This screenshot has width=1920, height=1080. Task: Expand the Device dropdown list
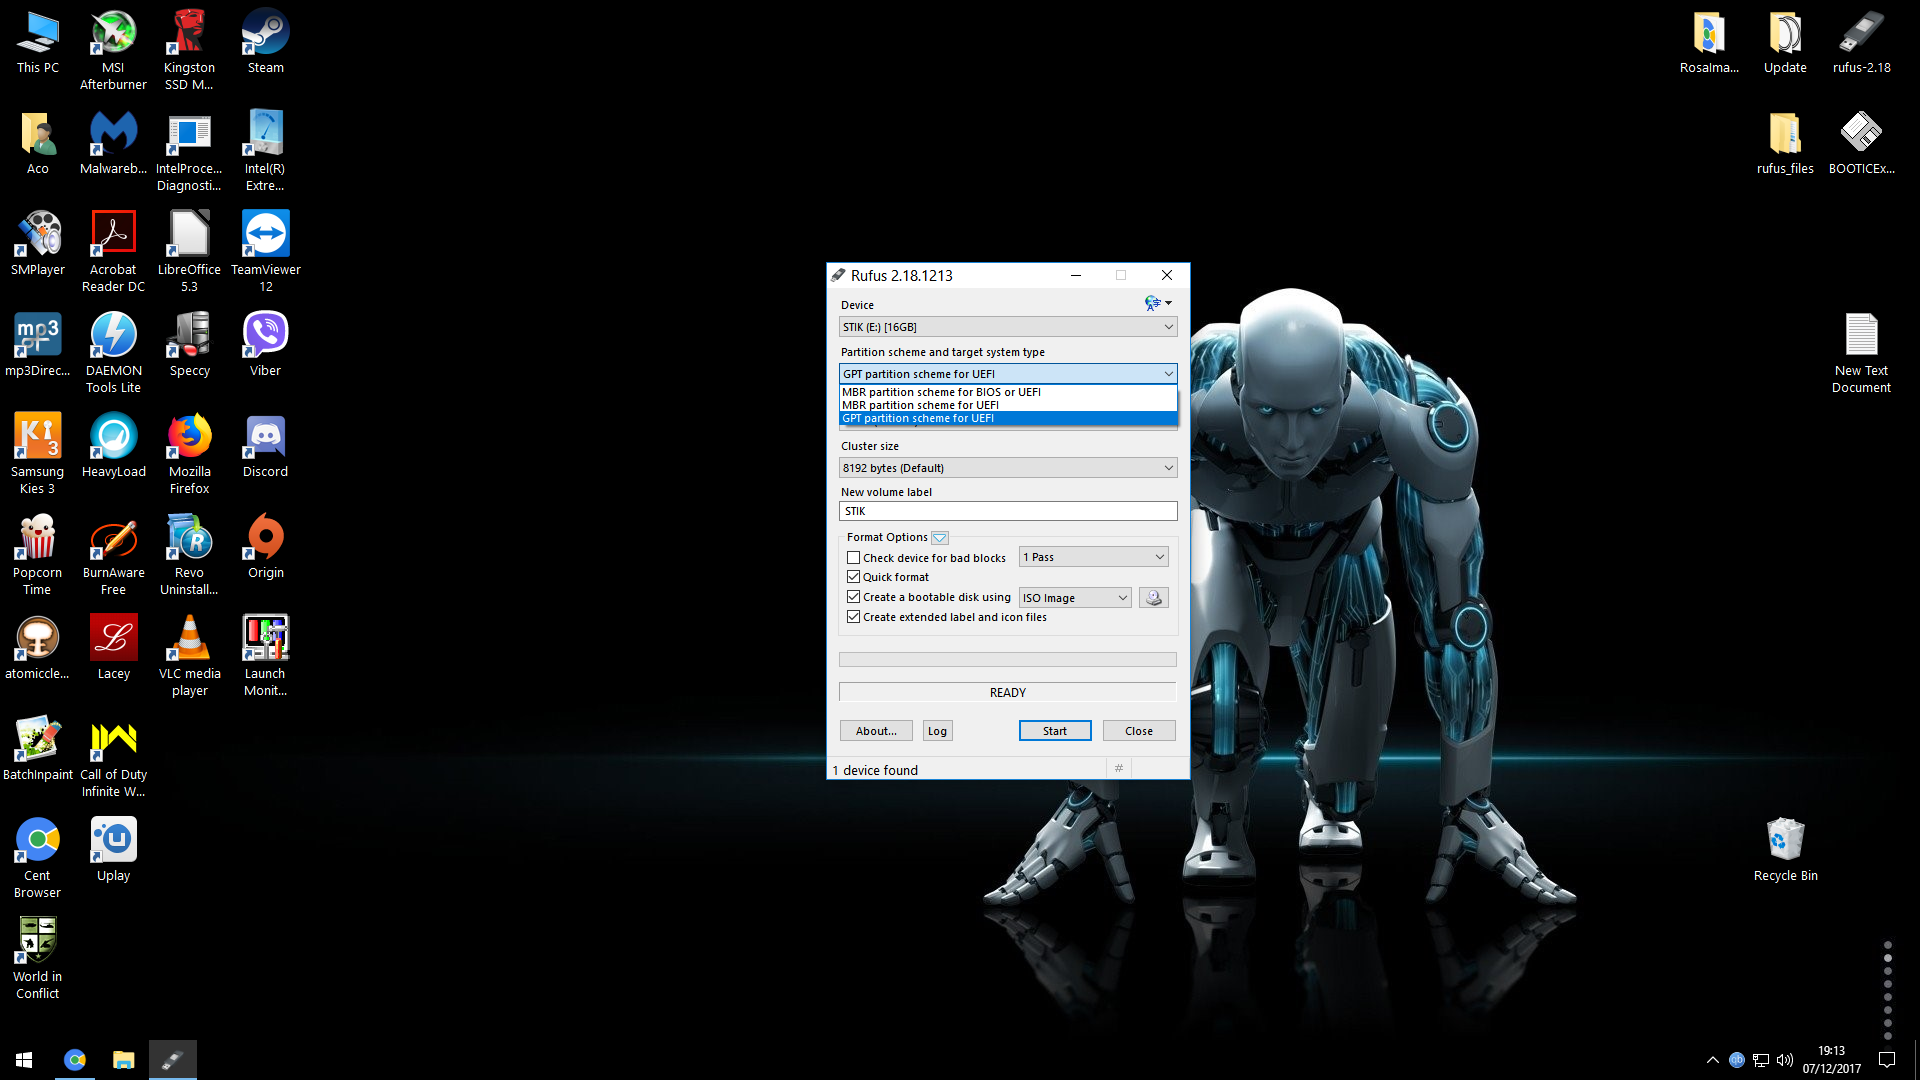click(x=1007, y=327)
